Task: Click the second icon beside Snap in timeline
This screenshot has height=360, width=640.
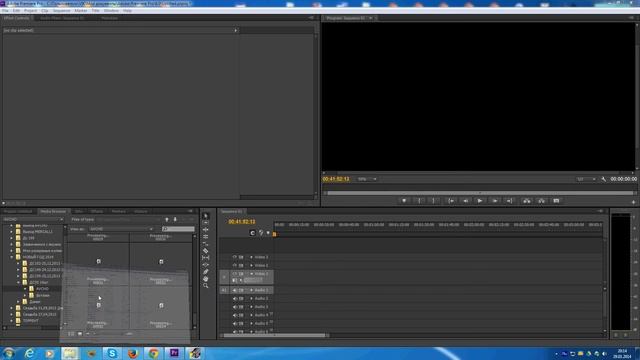Action: [x=261, y=233]
